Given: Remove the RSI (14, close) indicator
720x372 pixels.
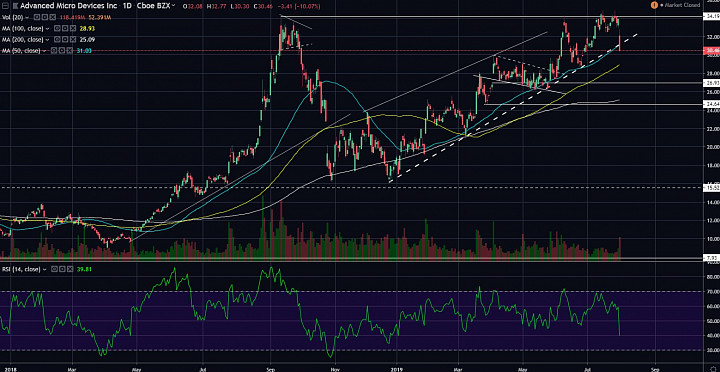Looking at the screenshot, I should tap(70, 269).
